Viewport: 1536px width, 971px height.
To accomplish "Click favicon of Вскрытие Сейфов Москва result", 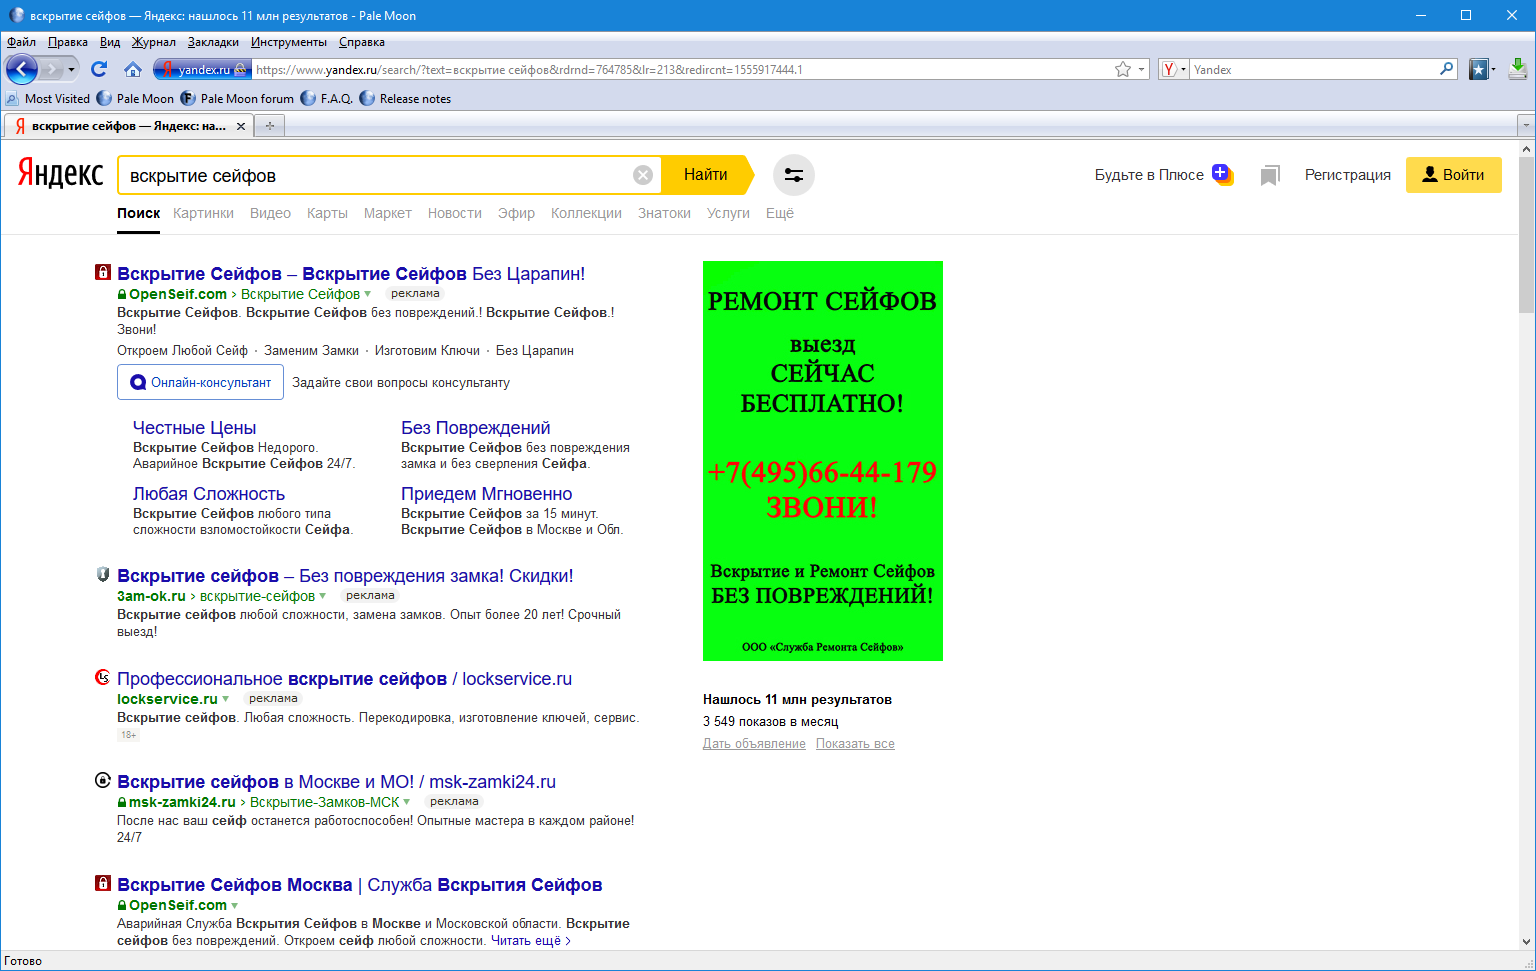I will (x=102, y=883).
